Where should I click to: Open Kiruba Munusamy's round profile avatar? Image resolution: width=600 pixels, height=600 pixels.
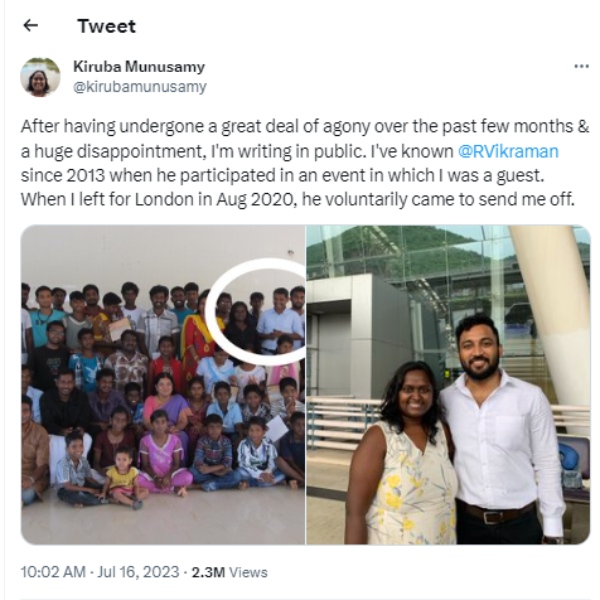40,77
